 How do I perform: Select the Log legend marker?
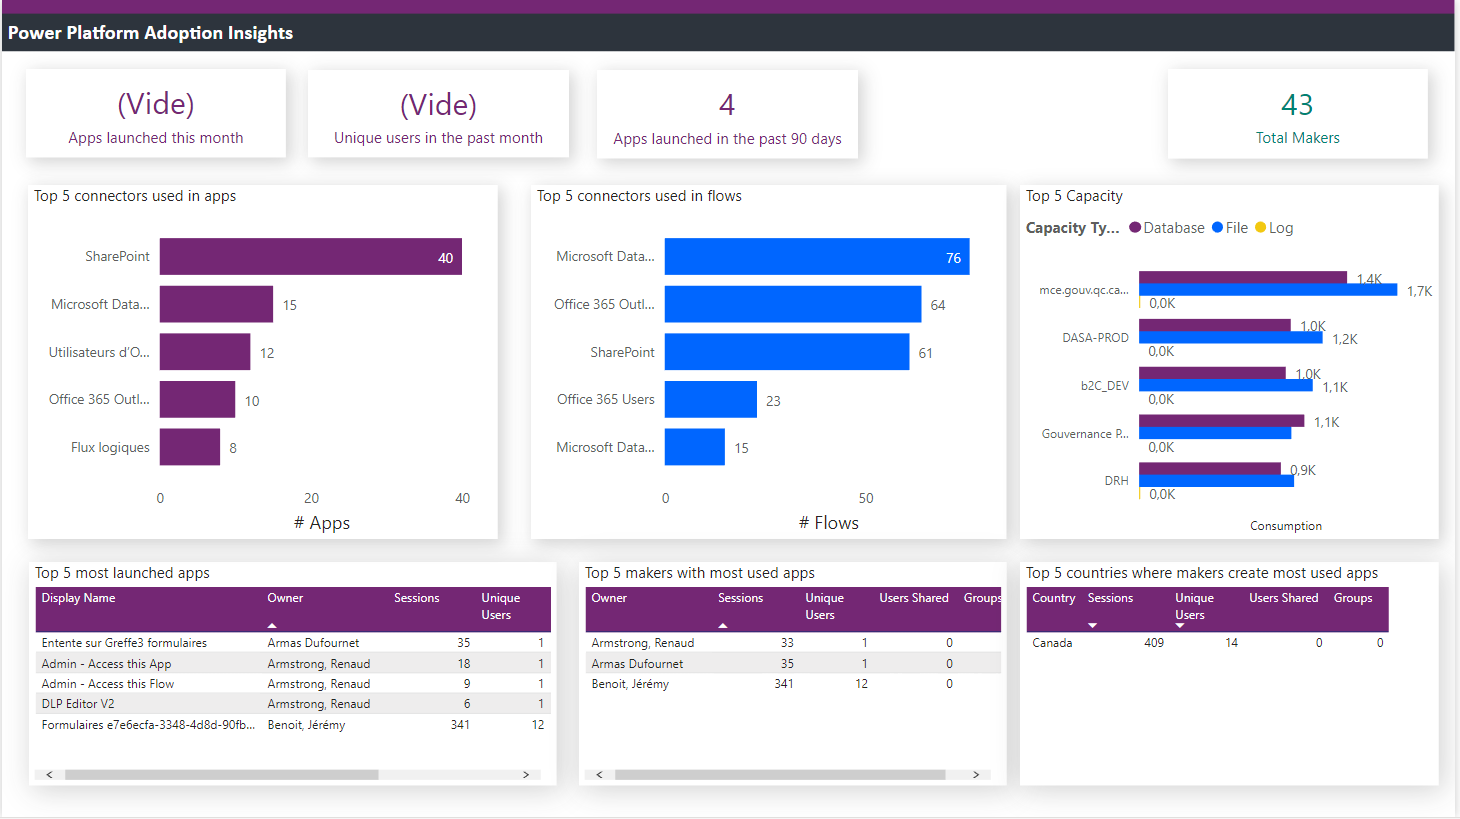coord(1261,228)
